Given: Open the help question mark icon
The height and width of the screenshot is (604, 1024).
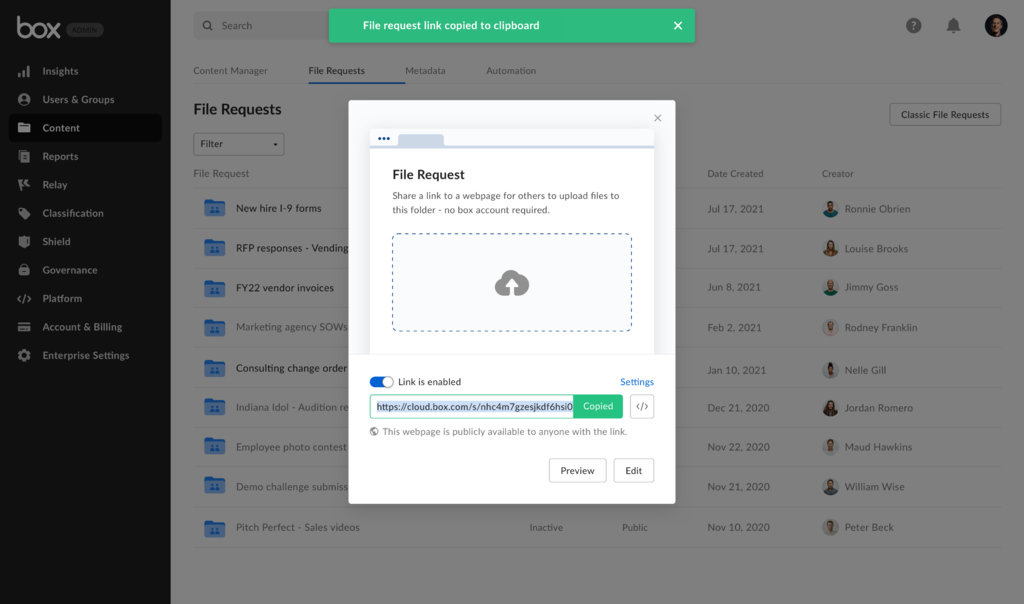Looking at the screenshot, I should coord(913,25).
